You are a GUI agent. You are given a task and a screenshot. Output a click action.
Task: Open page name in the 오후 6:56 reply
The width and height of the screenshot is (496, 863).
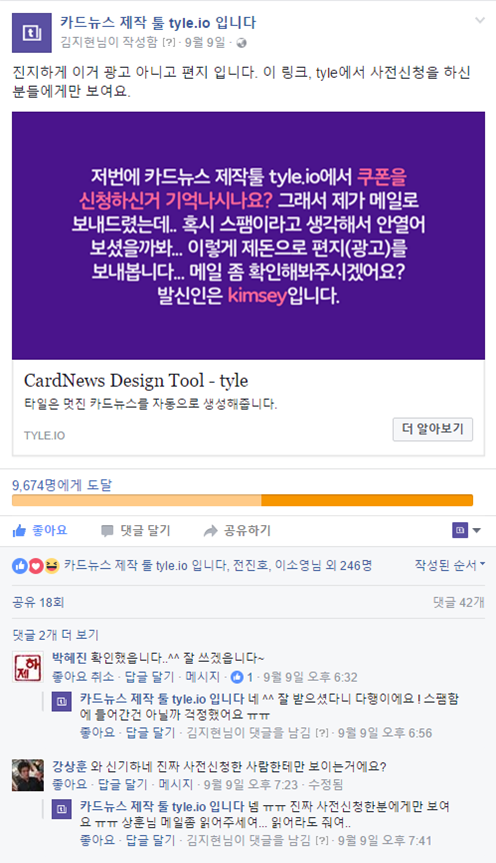click(162, 699)
